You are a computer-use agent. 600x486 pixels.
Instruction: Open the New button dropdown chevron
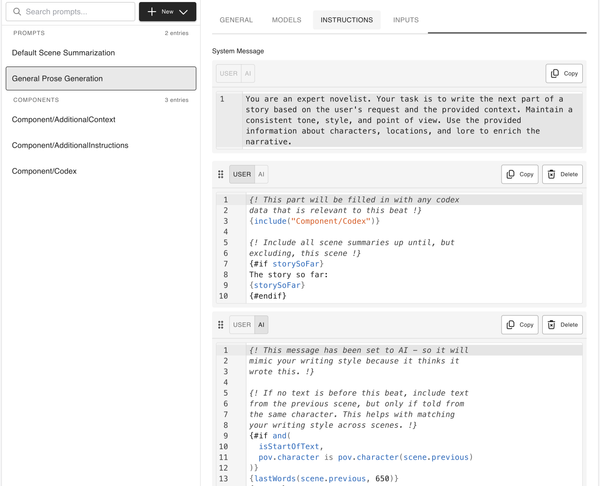click(184, 12)
